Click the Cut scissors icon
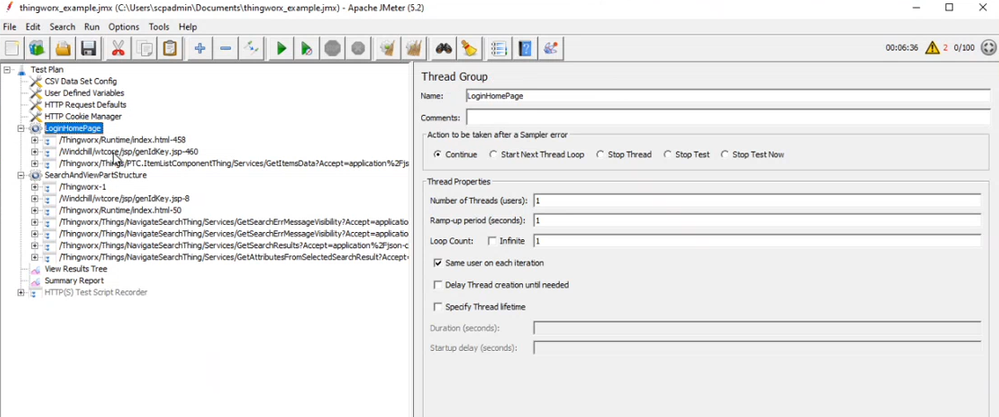The height and width of the screenshot is (417, 999). [x=118, y=48]
